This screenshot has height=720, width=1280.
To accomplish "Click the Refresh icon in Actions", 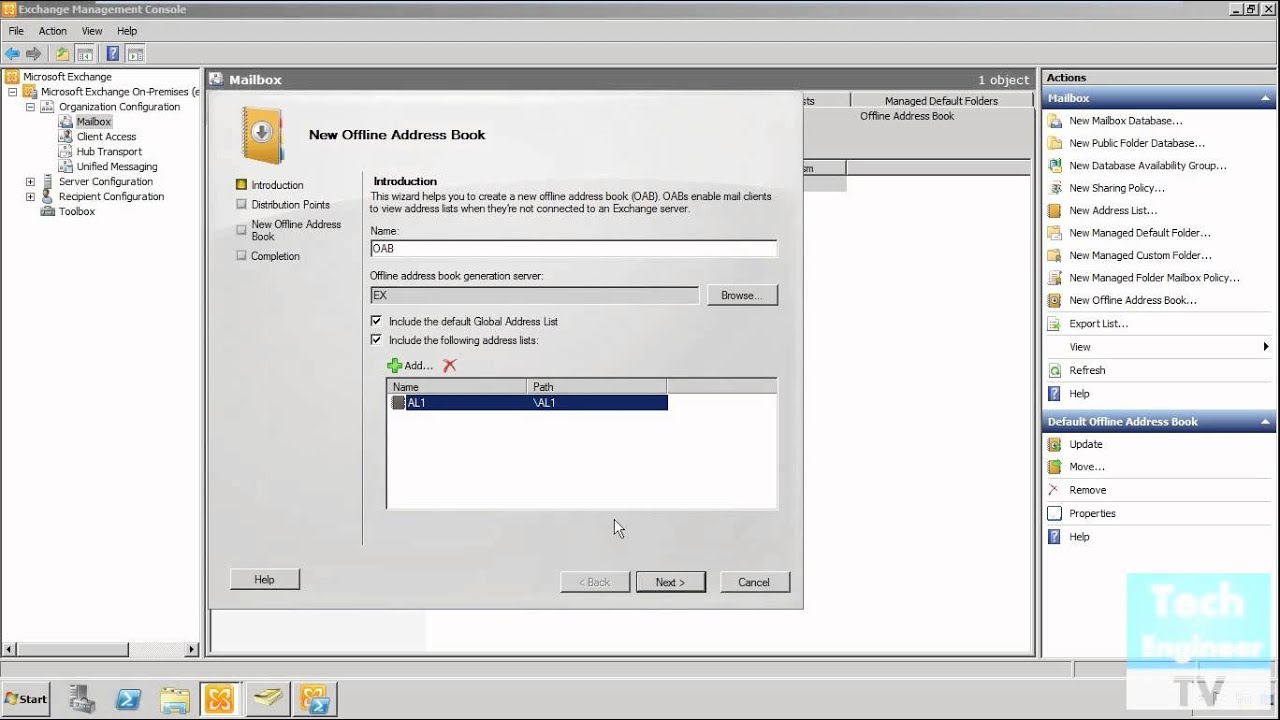I will (1054, 370).
